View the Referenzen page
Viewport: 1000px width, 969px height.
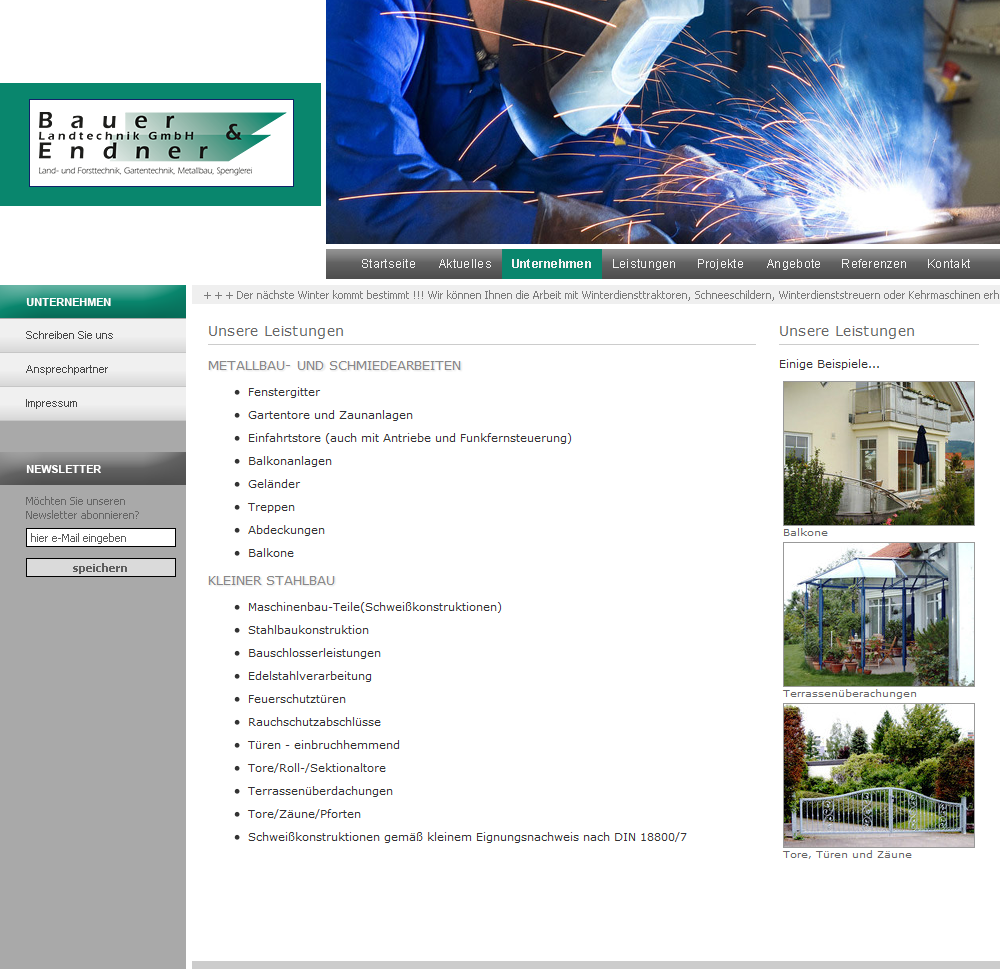(x=873, y=264)
